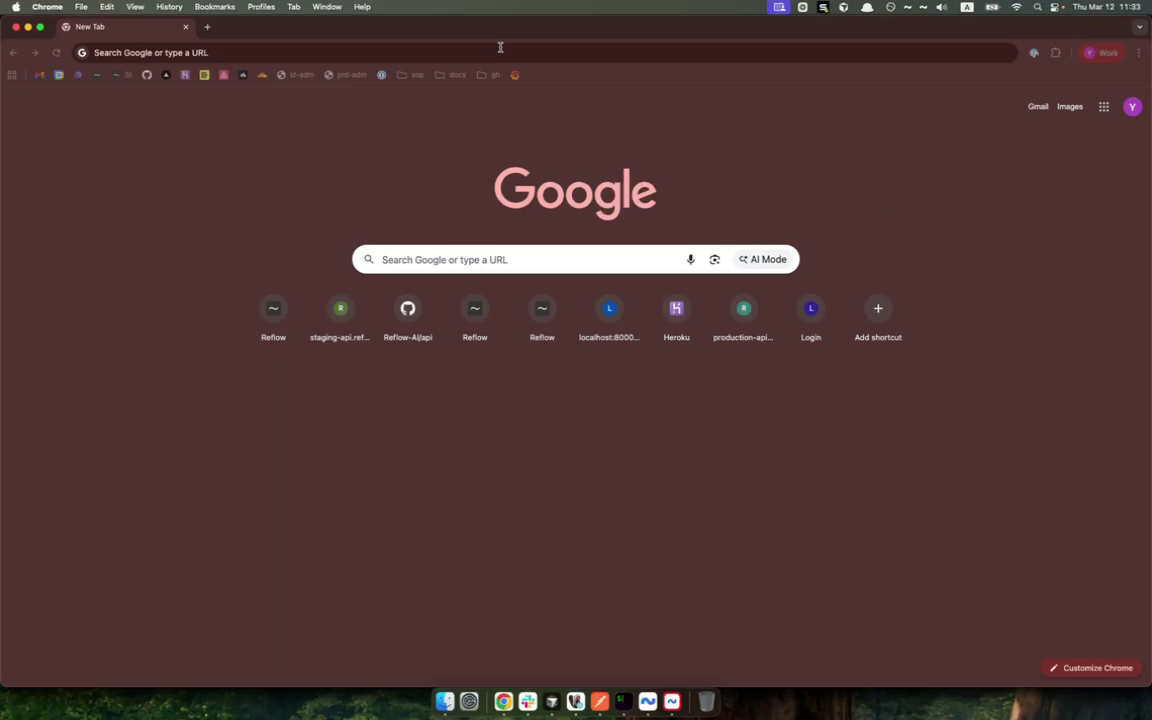The image size is (1152, 720).
Task: Open Chrome's three-dot menu
Action: pyautogui.click(x=1139, y=53)
